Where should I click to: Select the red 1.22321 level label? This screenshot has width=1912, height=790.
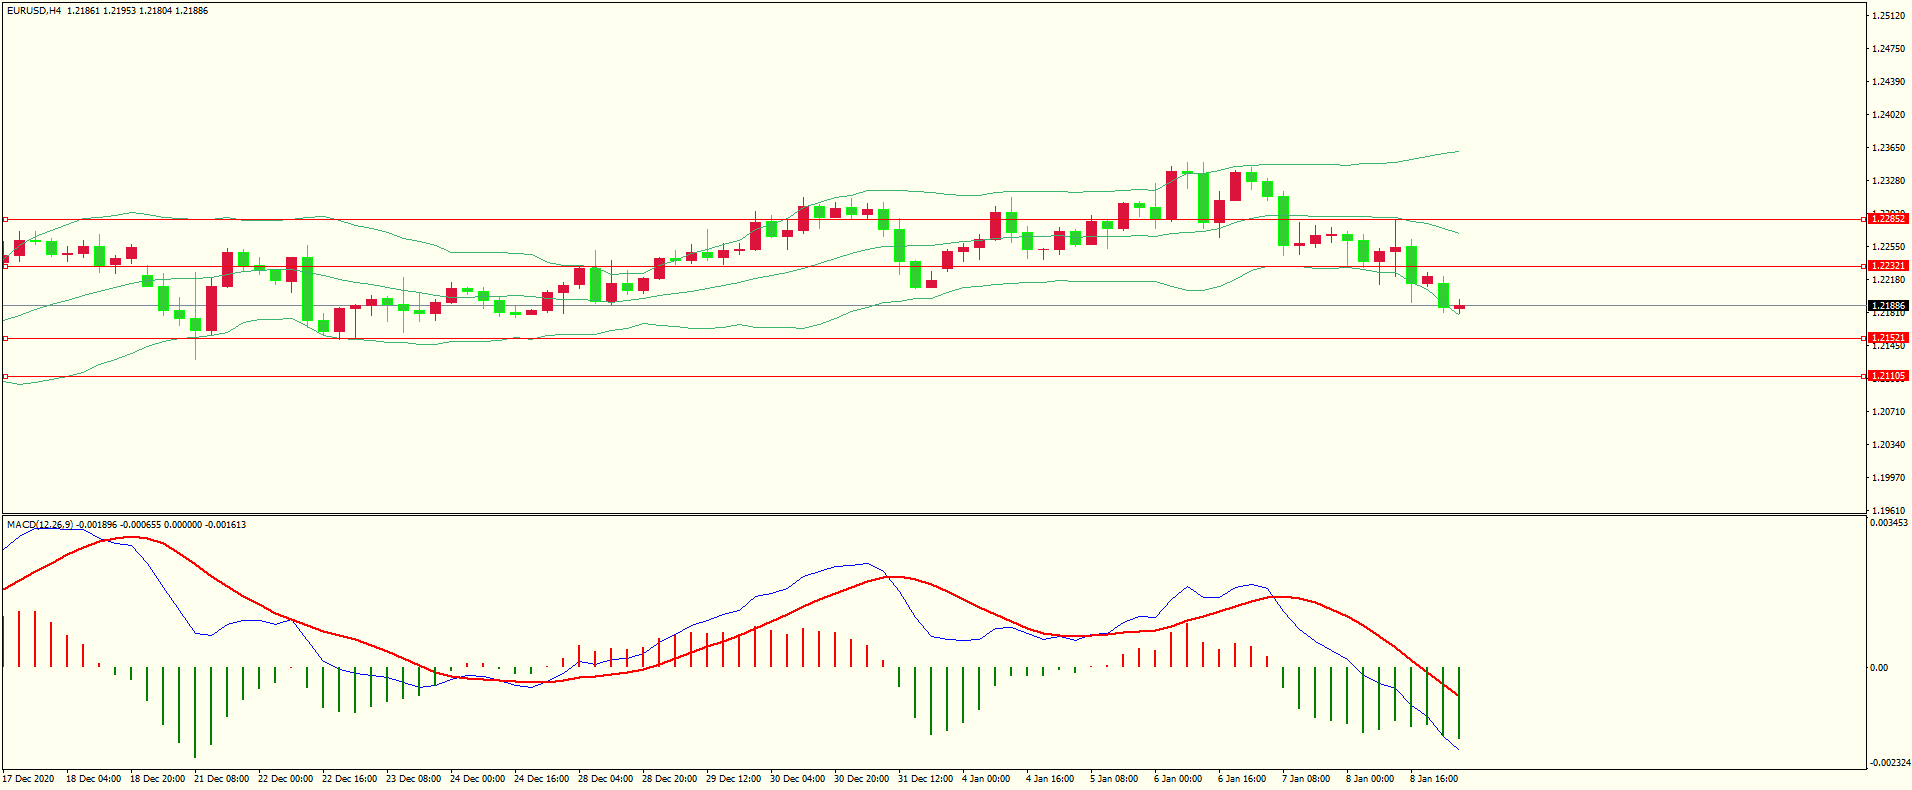1888,266
